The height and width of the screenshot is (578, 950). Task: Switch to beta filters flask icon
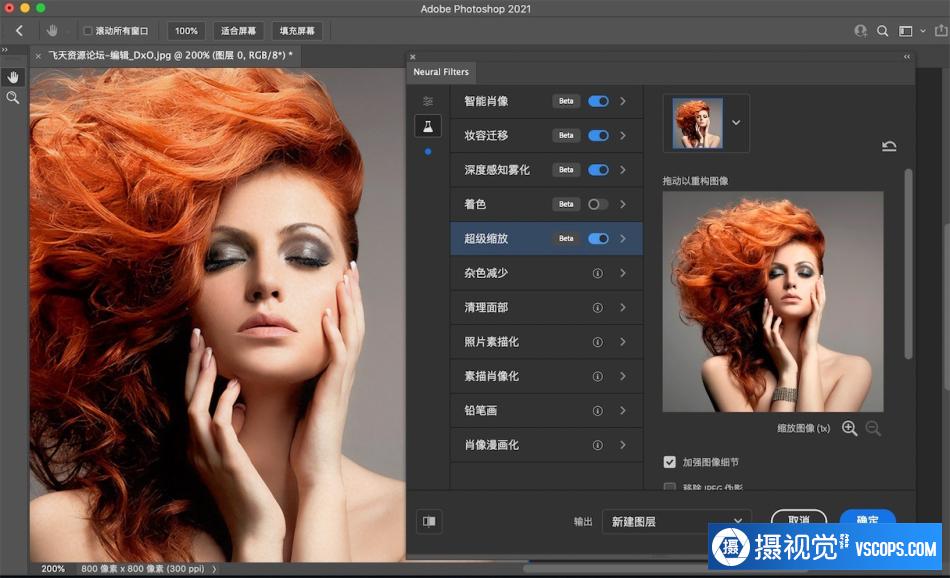click(428, 126)
